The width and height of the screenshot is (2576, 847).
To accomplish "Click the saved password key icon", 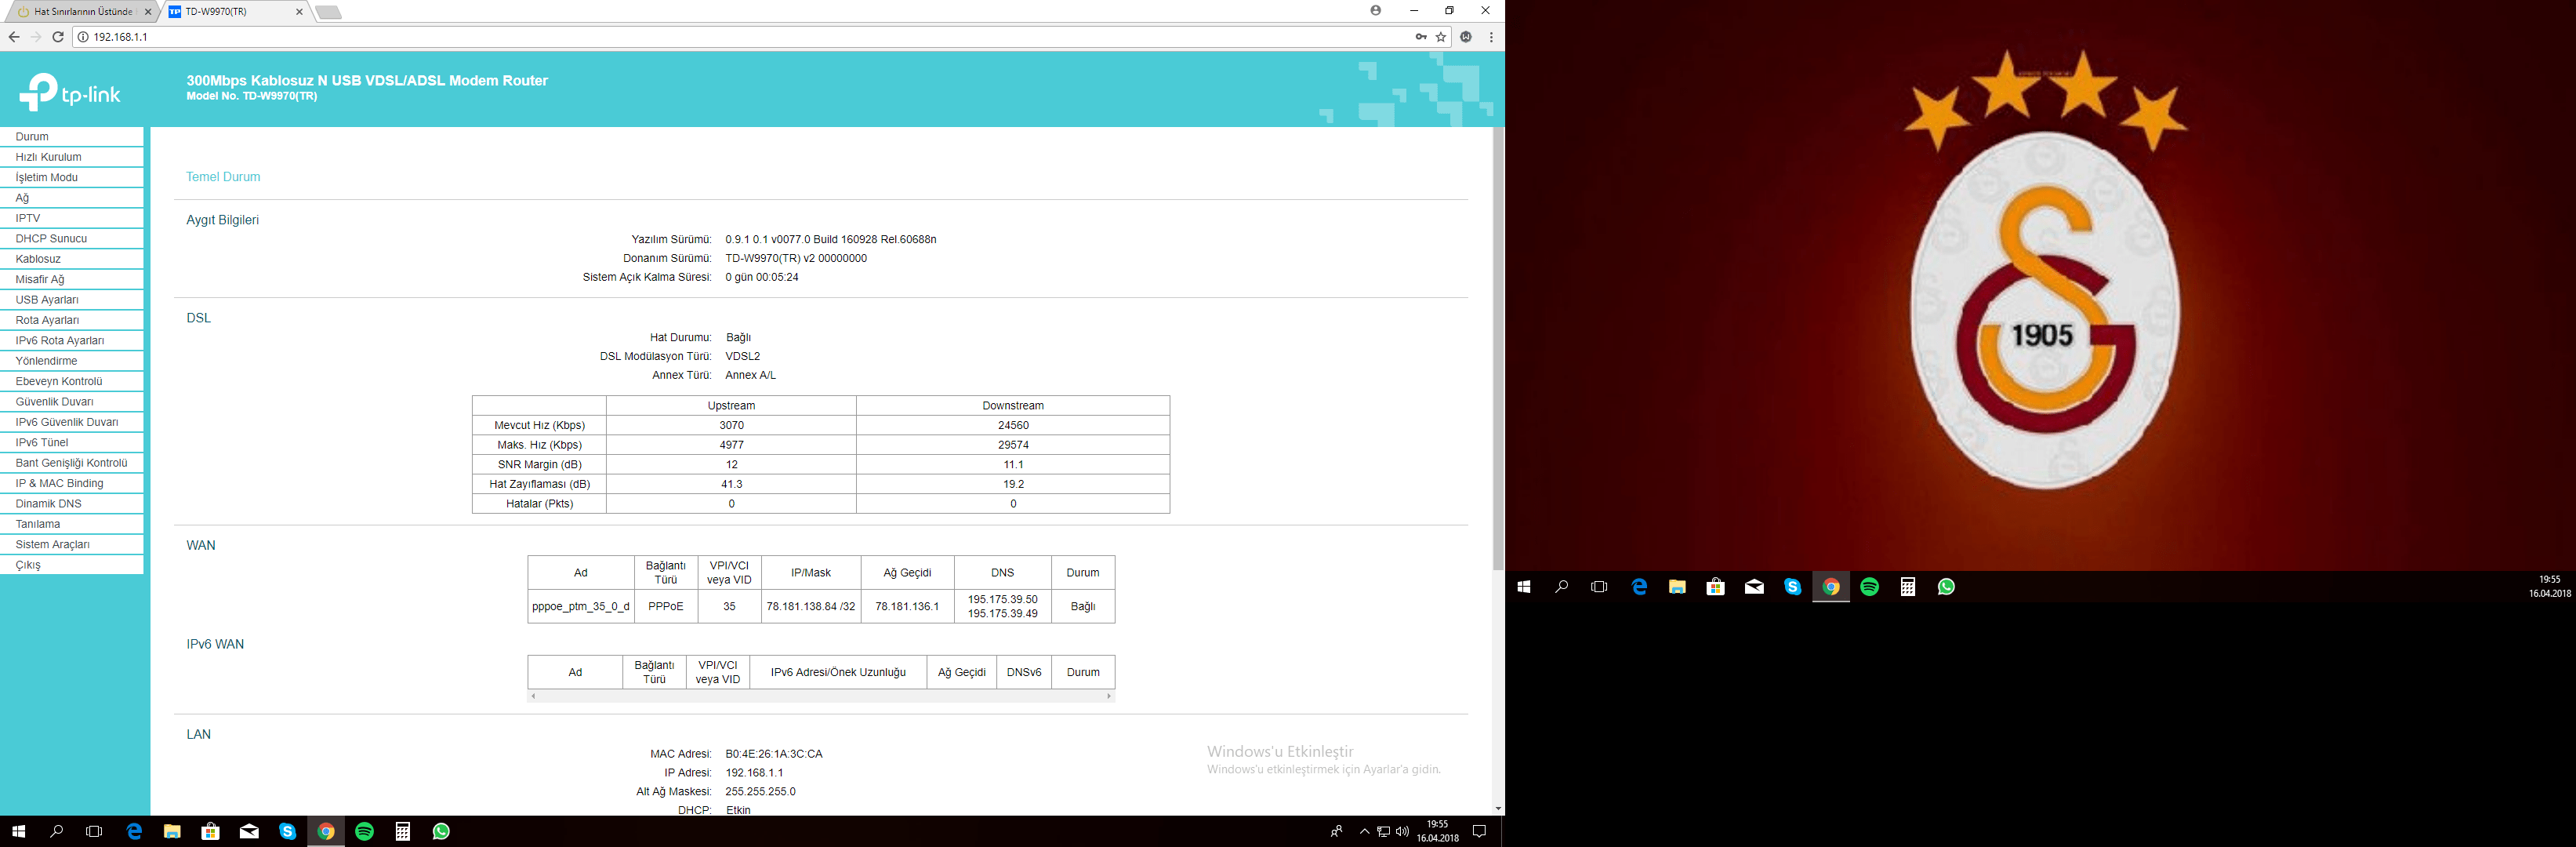I will (1420, 37).
